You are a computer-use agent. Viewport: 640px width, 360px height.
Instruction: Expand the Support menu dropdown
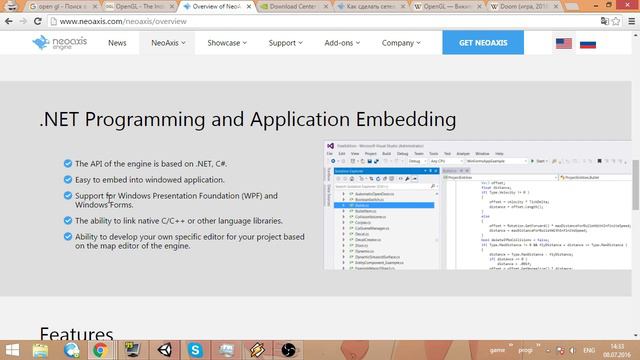285,43
